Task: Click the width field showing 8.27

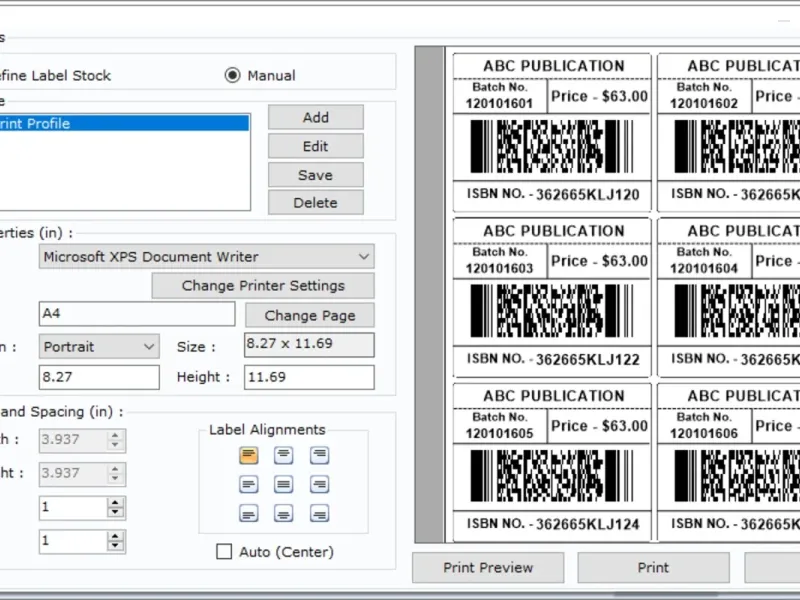Action: tap(99, 377)
